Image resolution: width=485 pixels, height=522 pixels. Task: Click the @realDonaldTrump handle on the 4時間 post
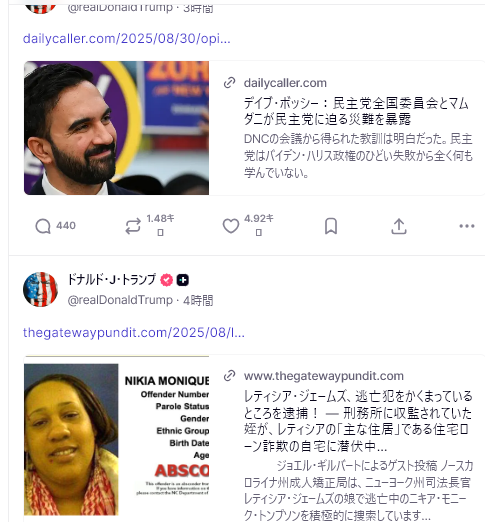click(x=120, y=300)
